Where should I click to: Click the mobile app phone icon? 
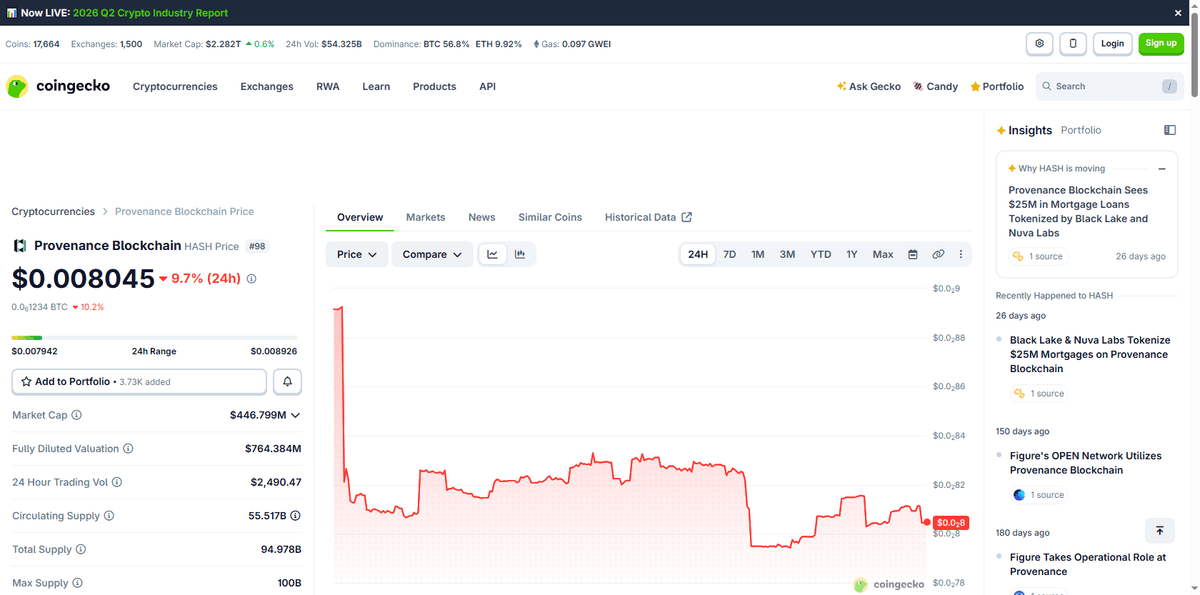(x=1073, y=44)
